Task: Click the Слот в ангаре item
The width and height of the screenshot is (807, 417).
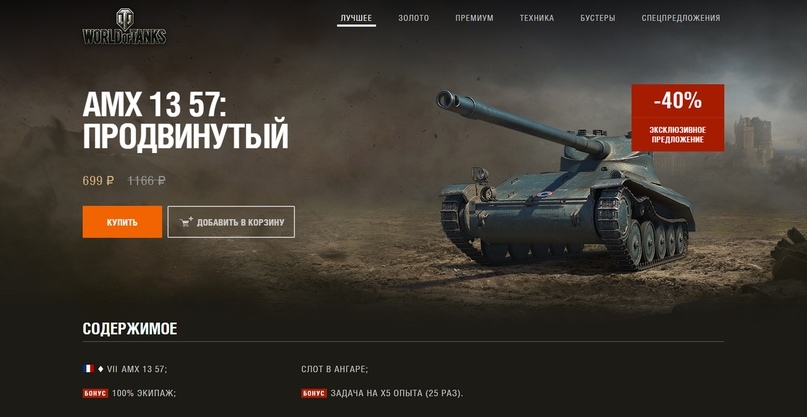Action: tap(335, 369)
